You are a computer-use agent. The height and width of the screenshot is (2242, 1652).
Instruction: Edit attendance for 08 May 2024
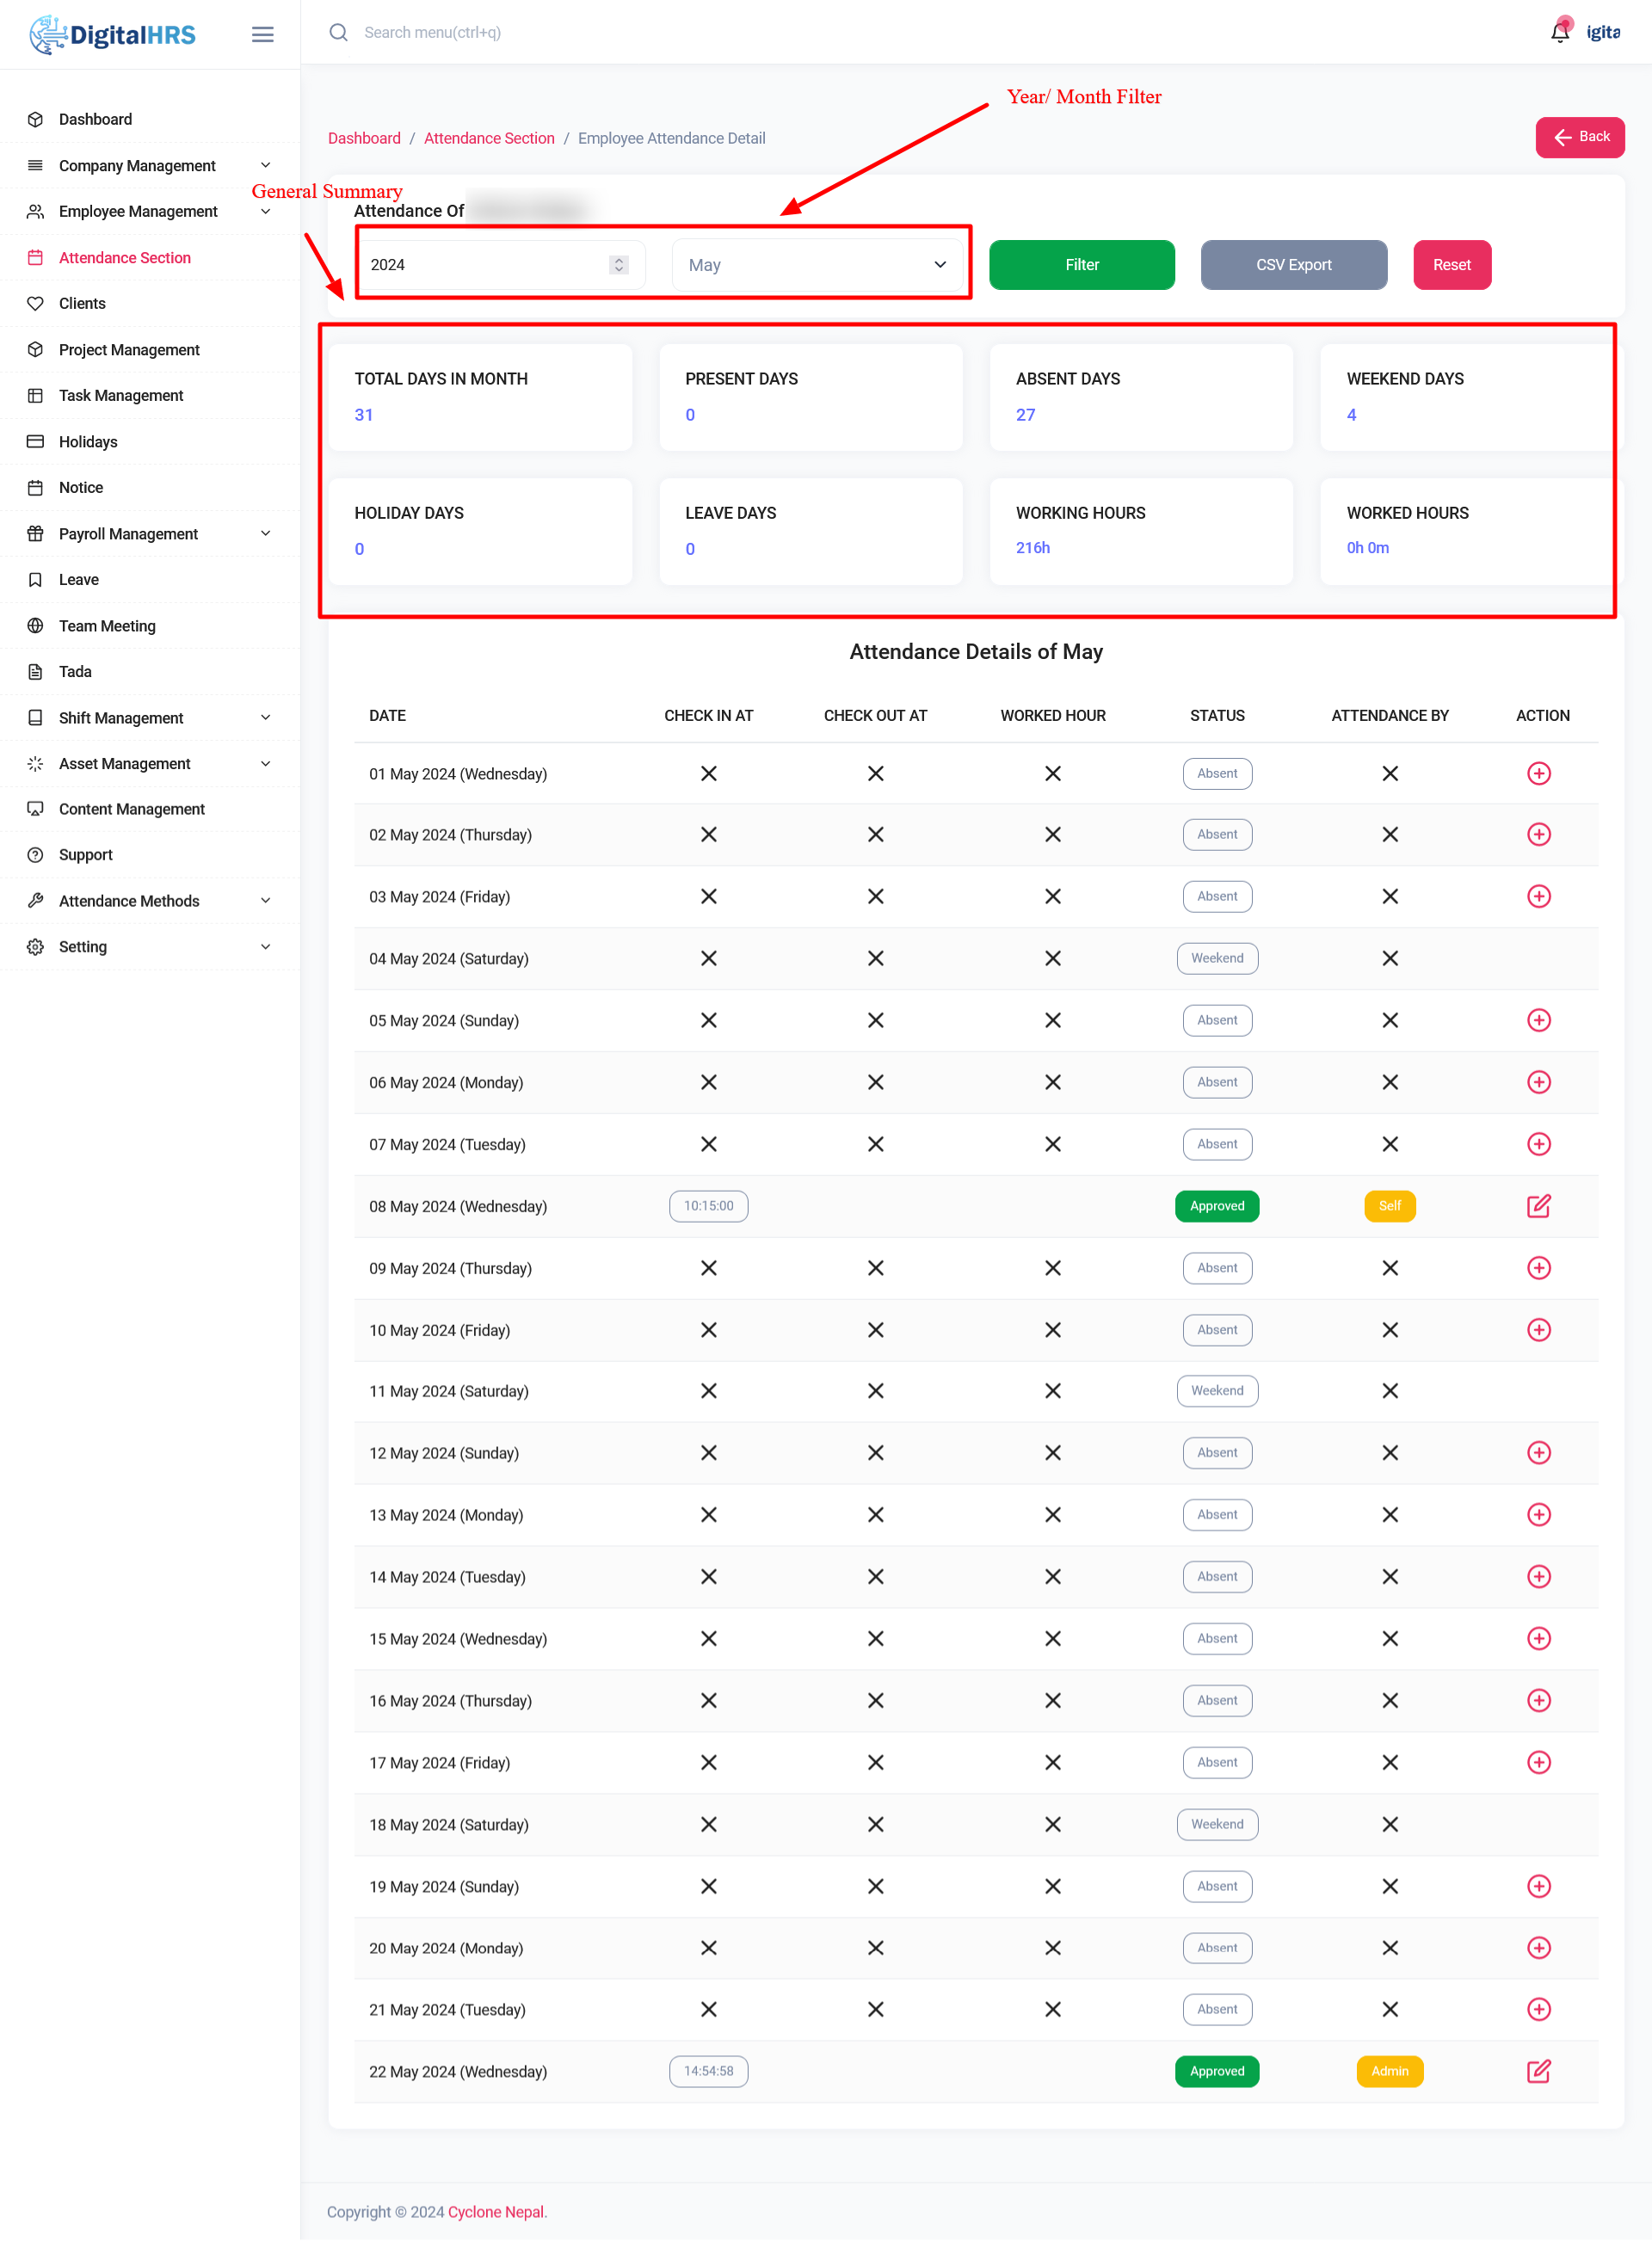(x=1538, y=1206)
